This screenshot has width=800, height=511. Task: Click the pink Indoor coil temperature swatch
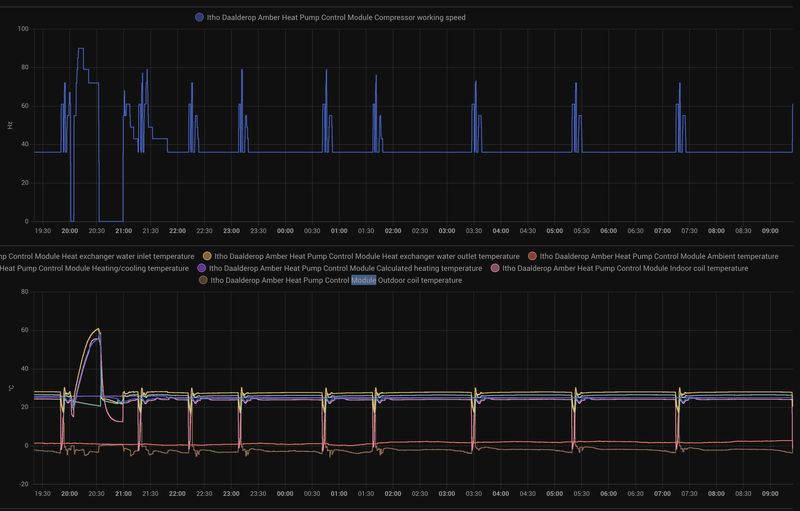click(494, 268)
